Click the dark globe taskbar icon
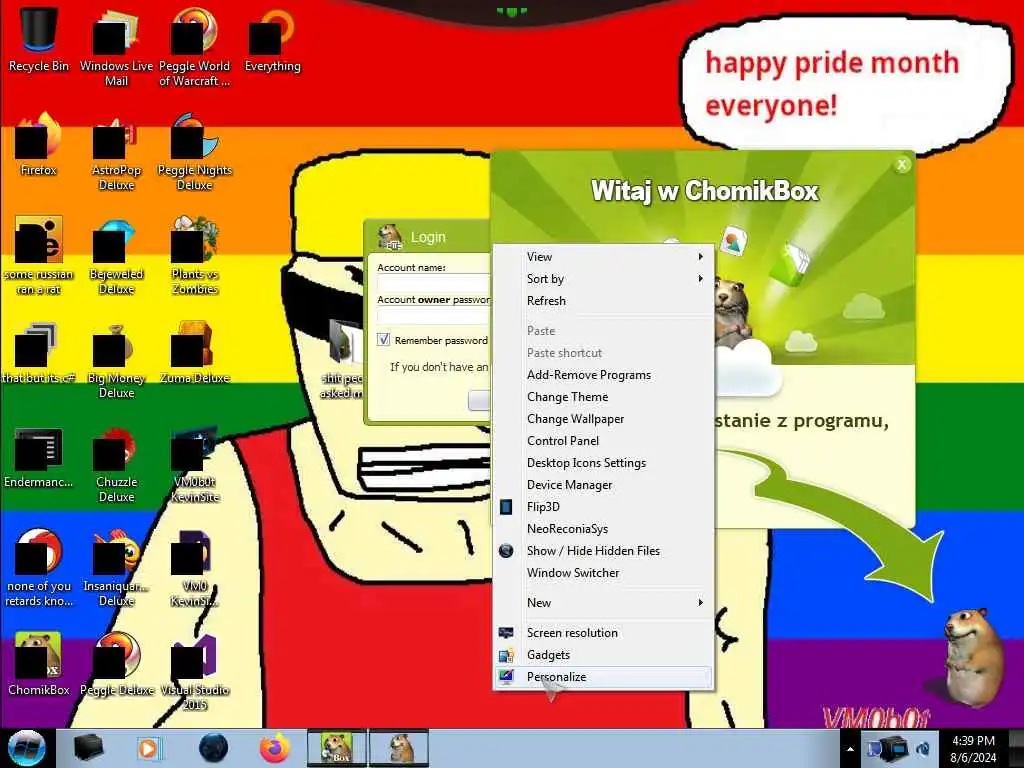The width and height of the screenshot is (1024, 768). tap(213, 748)
